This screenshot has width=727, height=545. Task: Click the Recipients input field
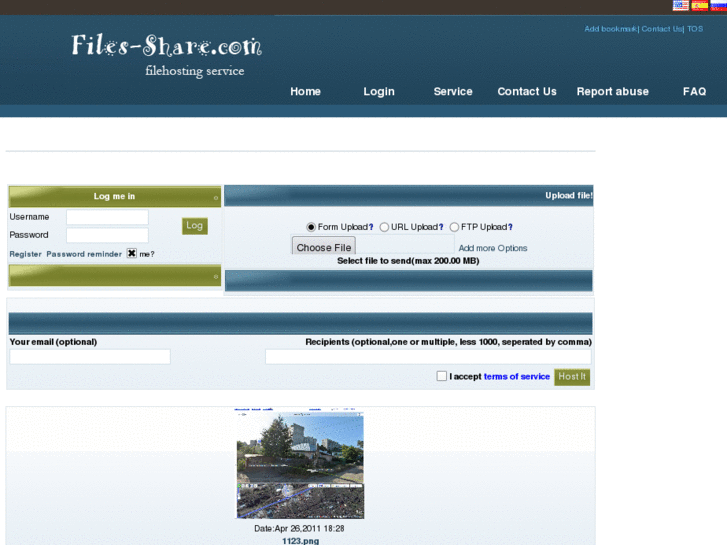(x=428, y=357)
